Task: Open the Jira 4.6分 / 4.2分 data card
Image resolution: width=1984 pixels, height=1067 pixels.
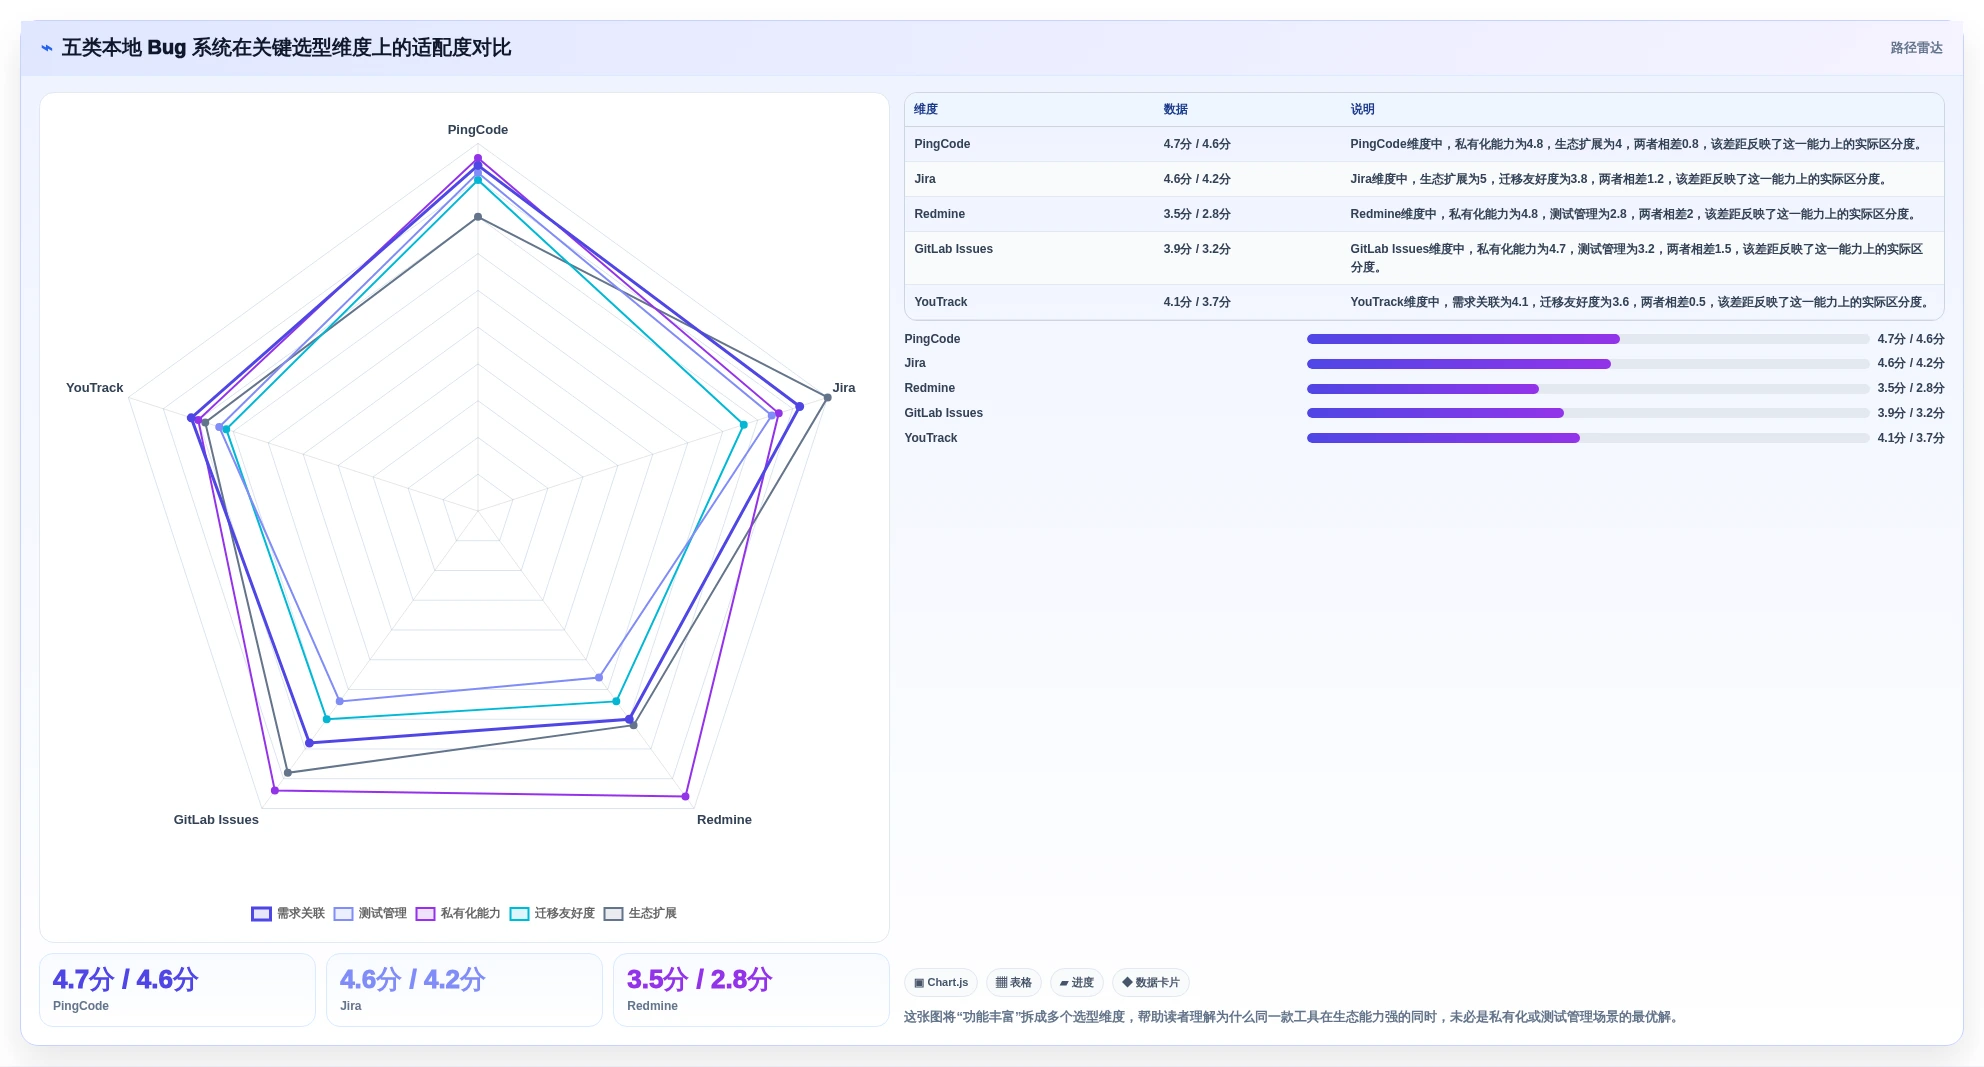Action: point(464,990)
